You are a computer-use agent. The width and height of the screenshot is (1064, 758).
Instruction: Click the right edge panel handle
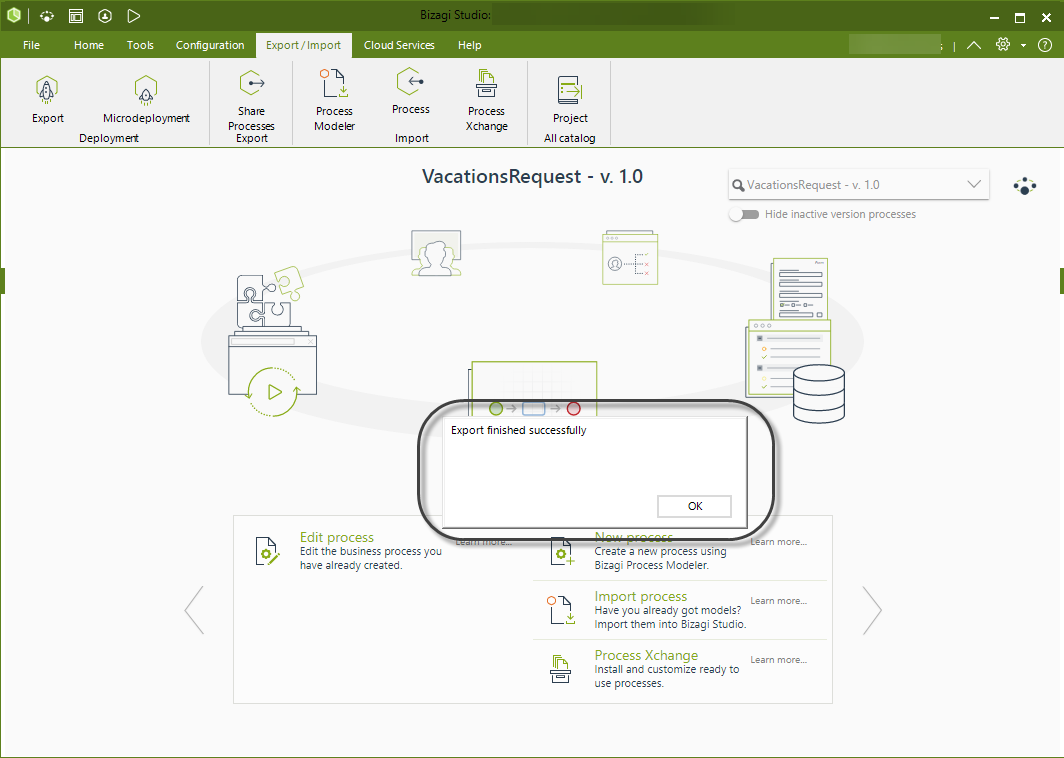coord(1061,280)
